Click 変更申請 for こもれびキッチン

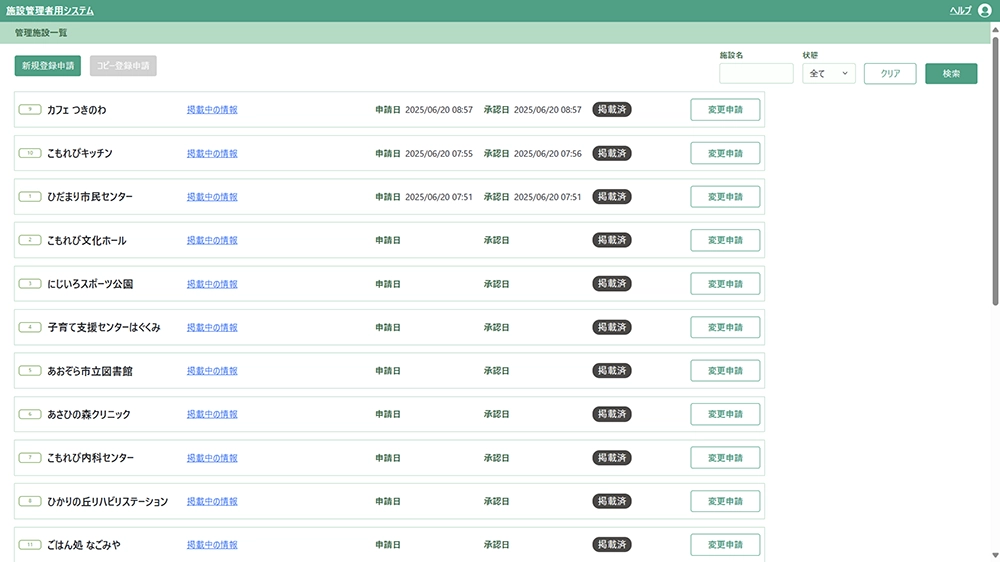tap(725, 153)
